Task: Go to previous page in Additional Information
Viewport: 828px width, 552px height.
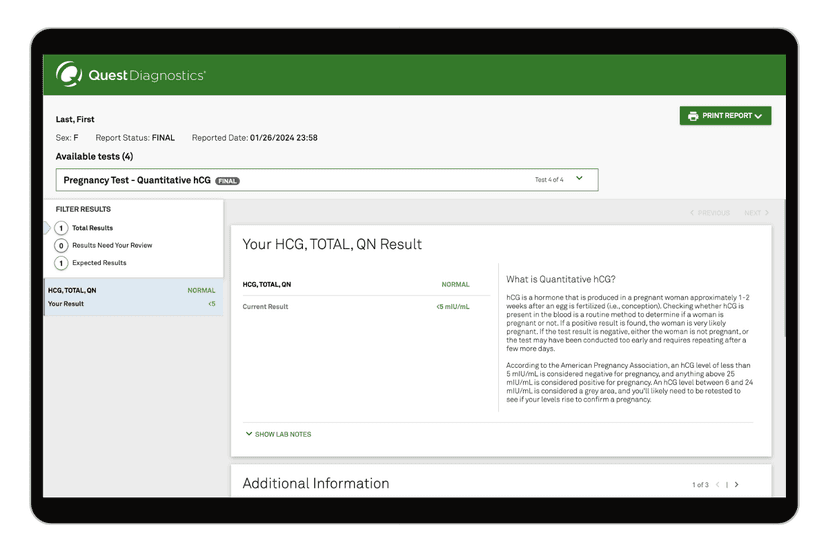Action: (717, 485)
